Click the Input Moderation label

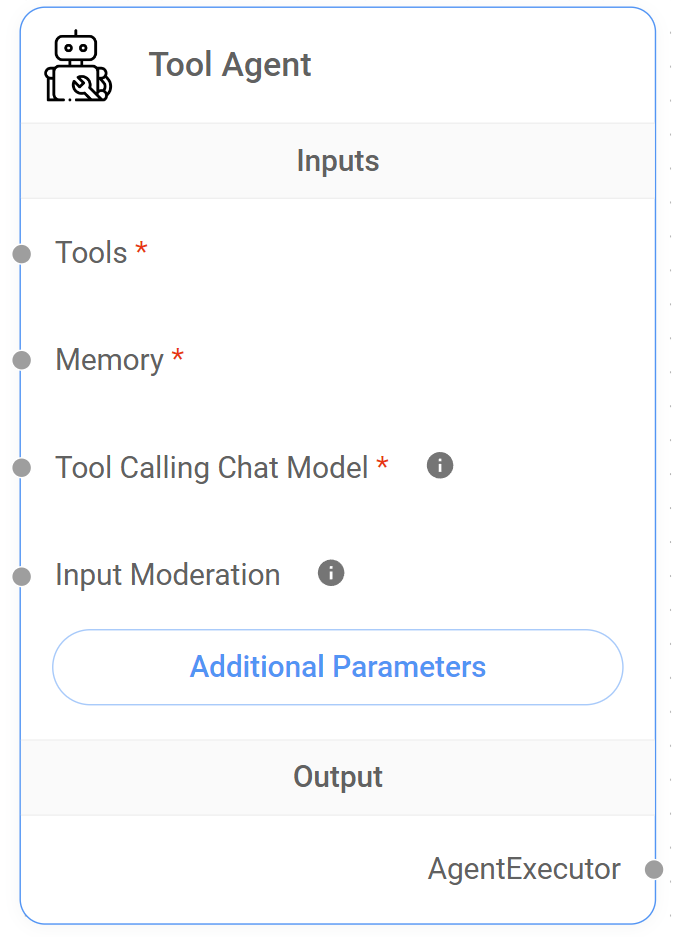pos(167,573)
